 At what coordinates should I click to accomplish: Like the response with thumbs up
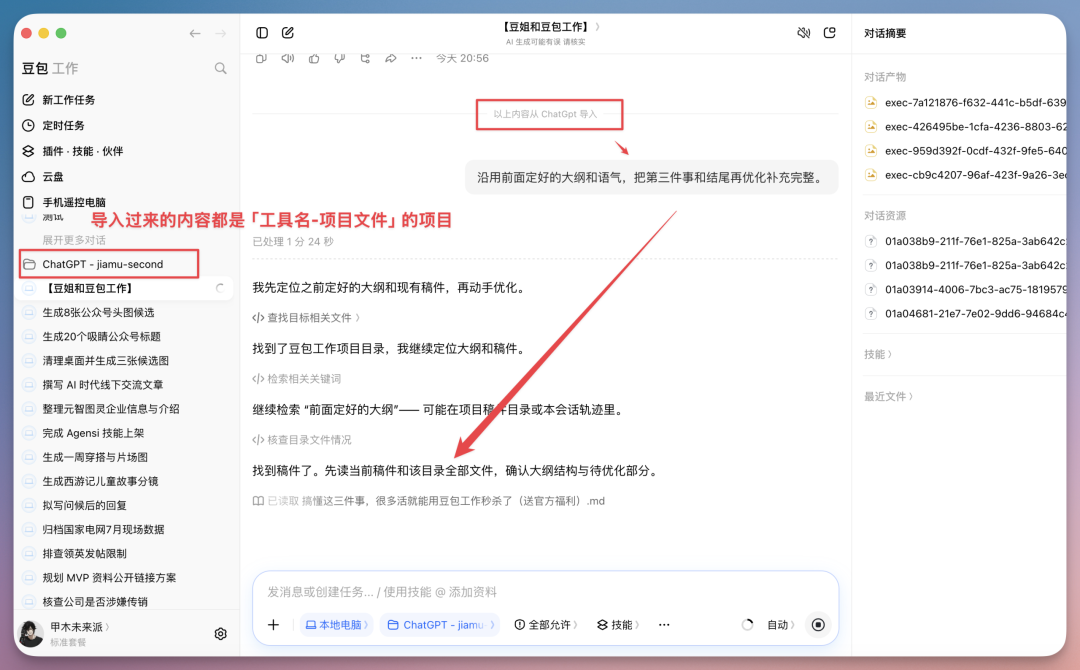click(314, 59)
